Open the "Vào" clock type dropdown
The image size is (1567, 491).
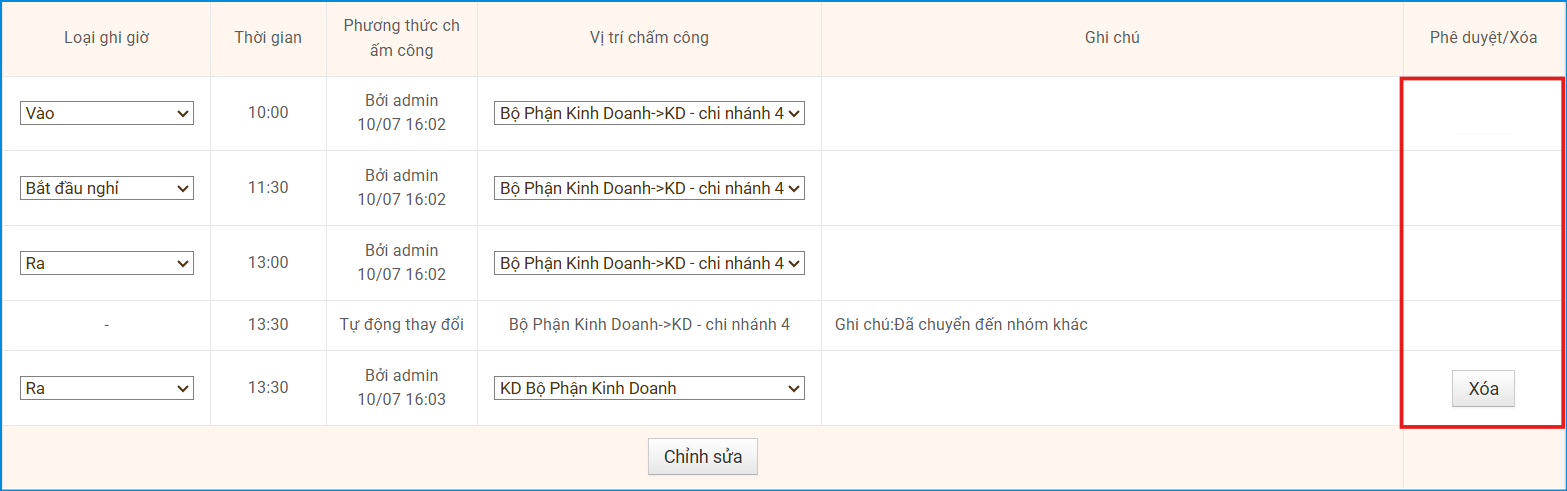106,114
